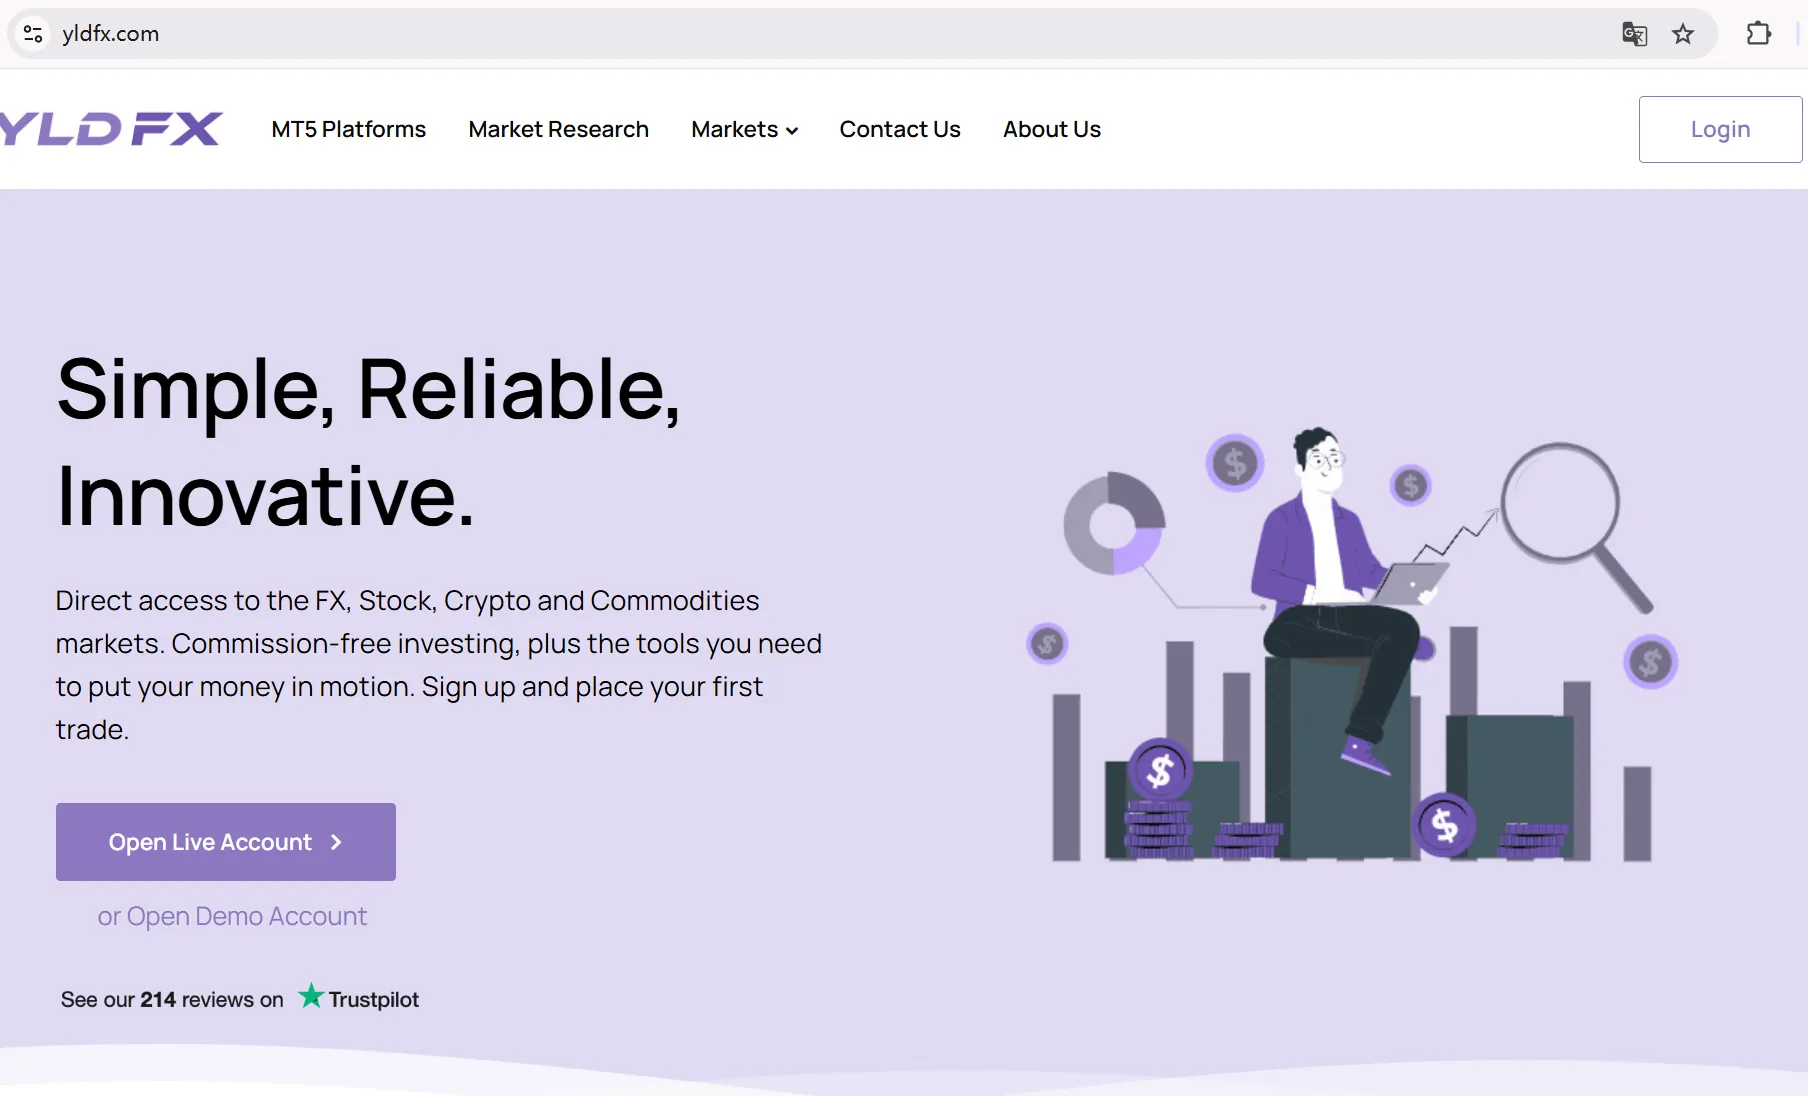The image size is (1808, 1096).
Task: Open the browser extensions puzzle icon
Action: (1758, 34)
